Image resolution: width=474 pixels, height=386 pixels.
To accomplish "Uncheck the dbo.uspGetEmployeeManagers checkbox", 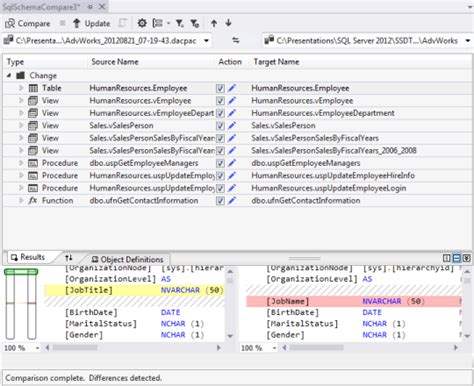I will click(220, 163).
